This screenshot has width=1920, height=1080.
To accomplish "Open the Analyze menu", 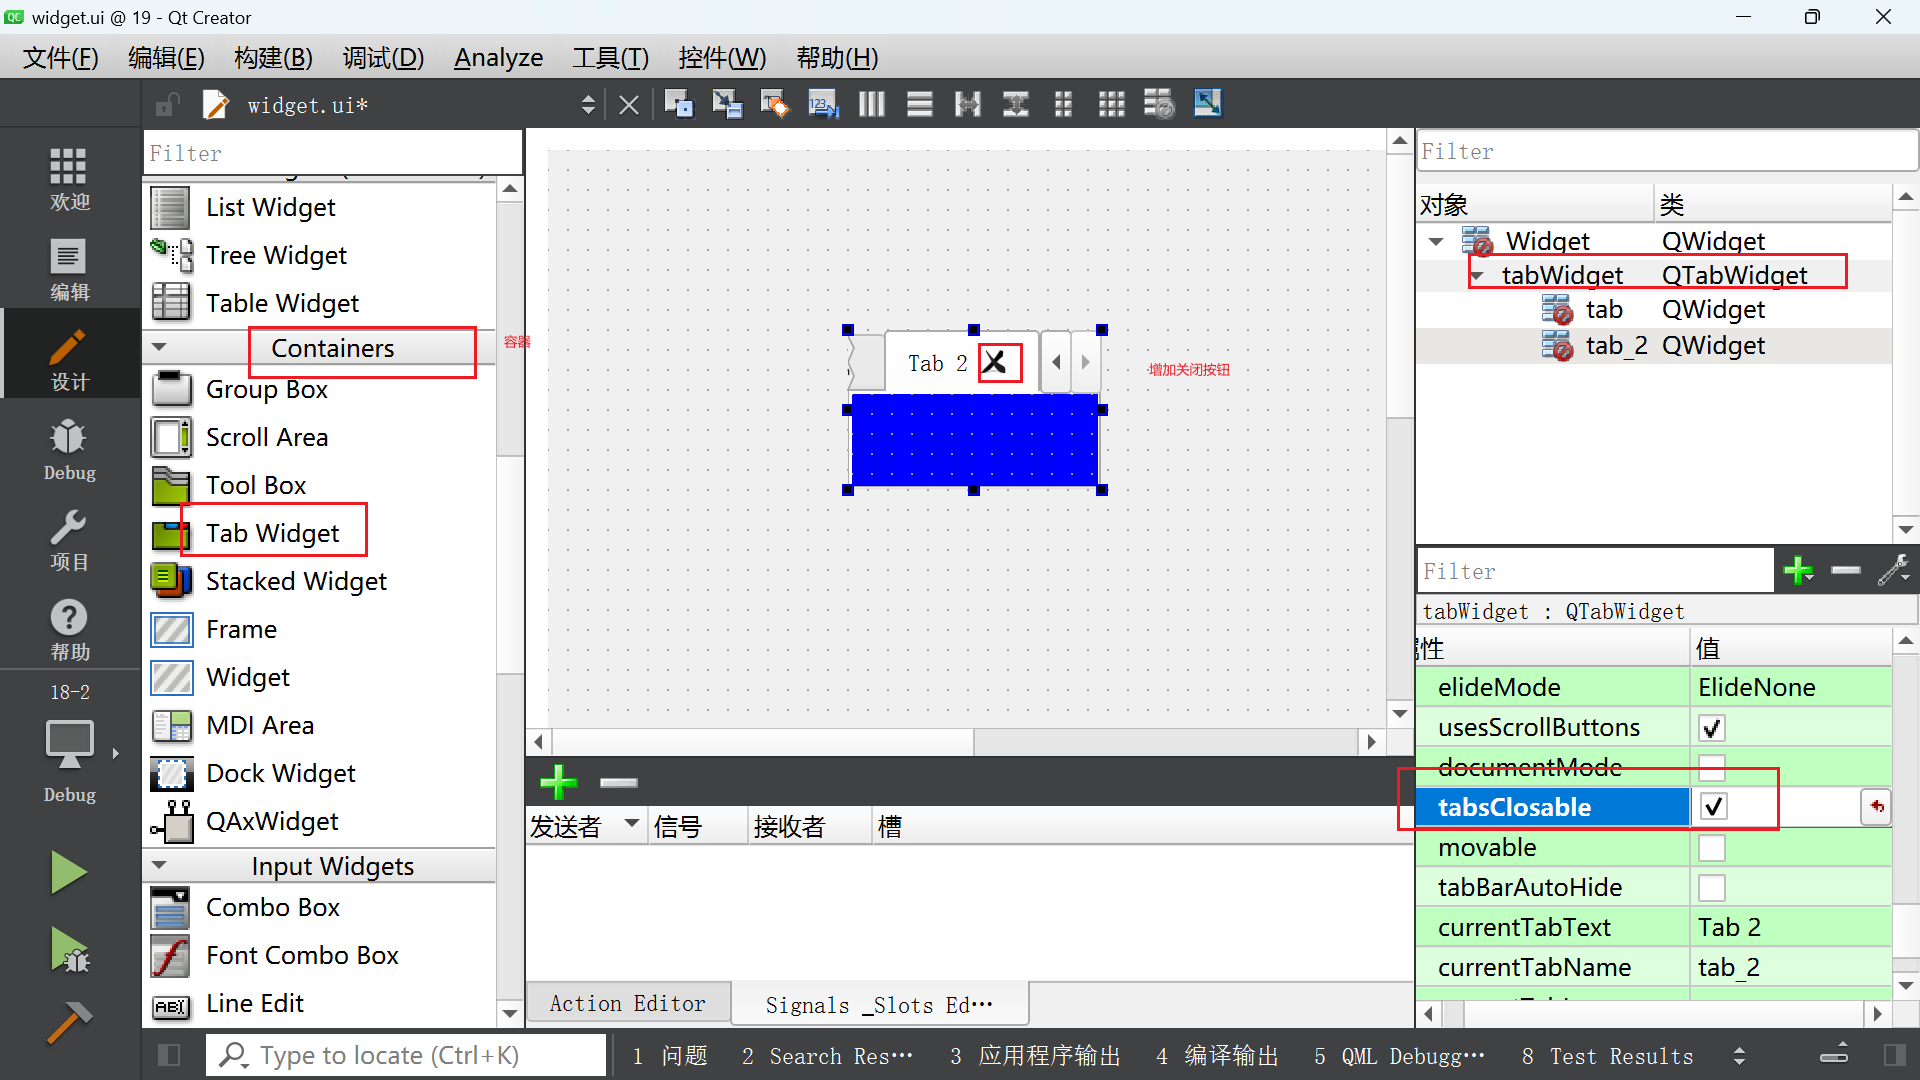I will pos(498,58).
